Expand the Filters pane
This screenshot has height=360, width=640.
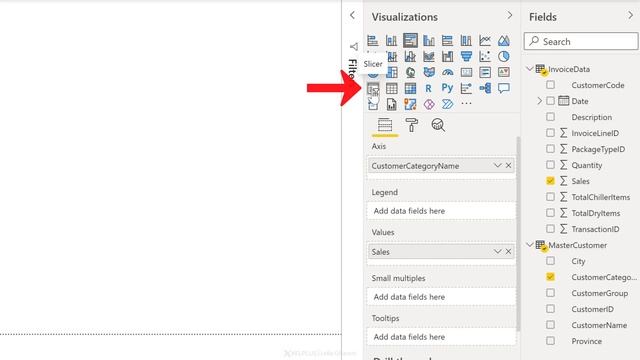coord(352,16)
